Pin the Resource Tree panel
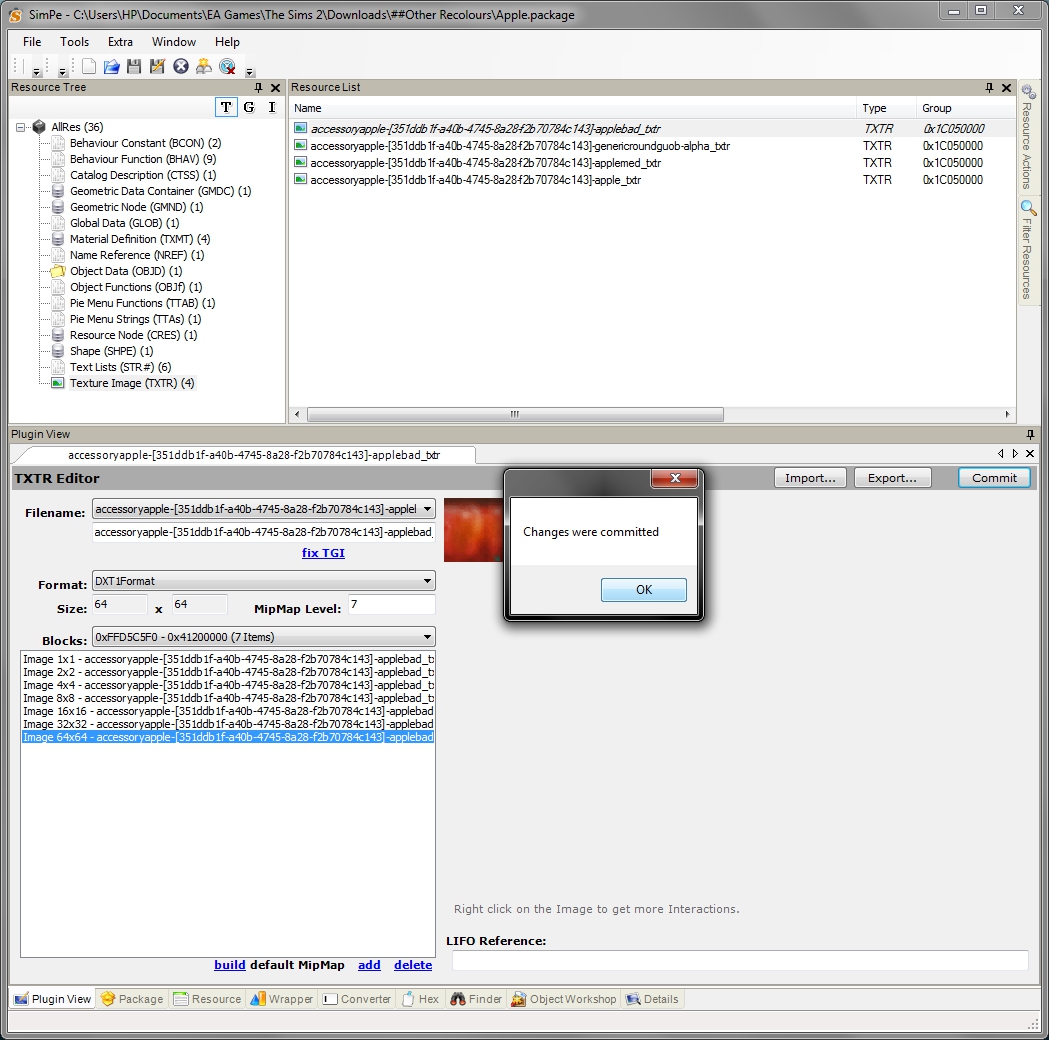This screenshot has height=1040, width=1049. 260,88
